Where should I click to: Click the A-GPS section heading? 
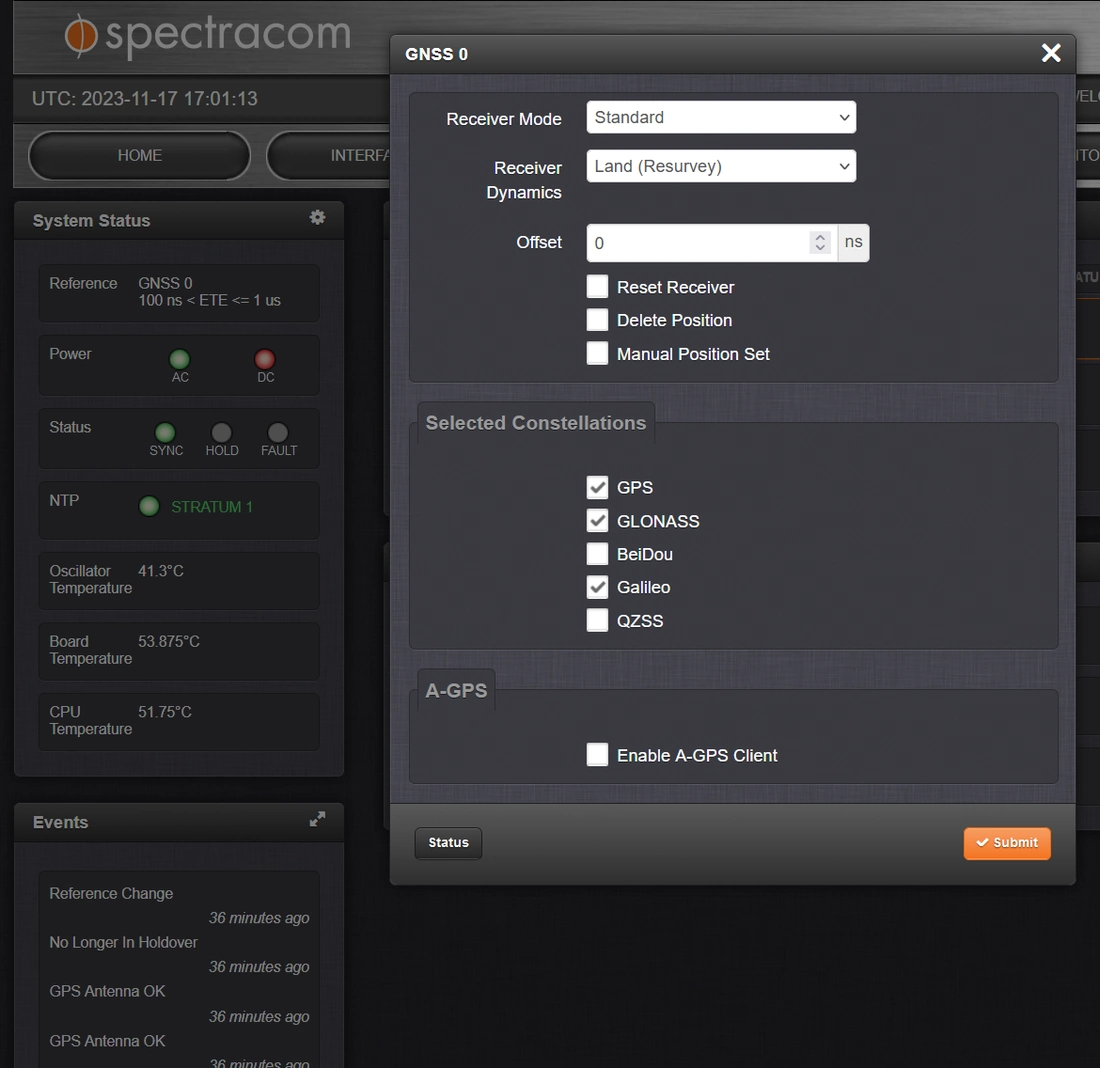click(x=456, y=690)
